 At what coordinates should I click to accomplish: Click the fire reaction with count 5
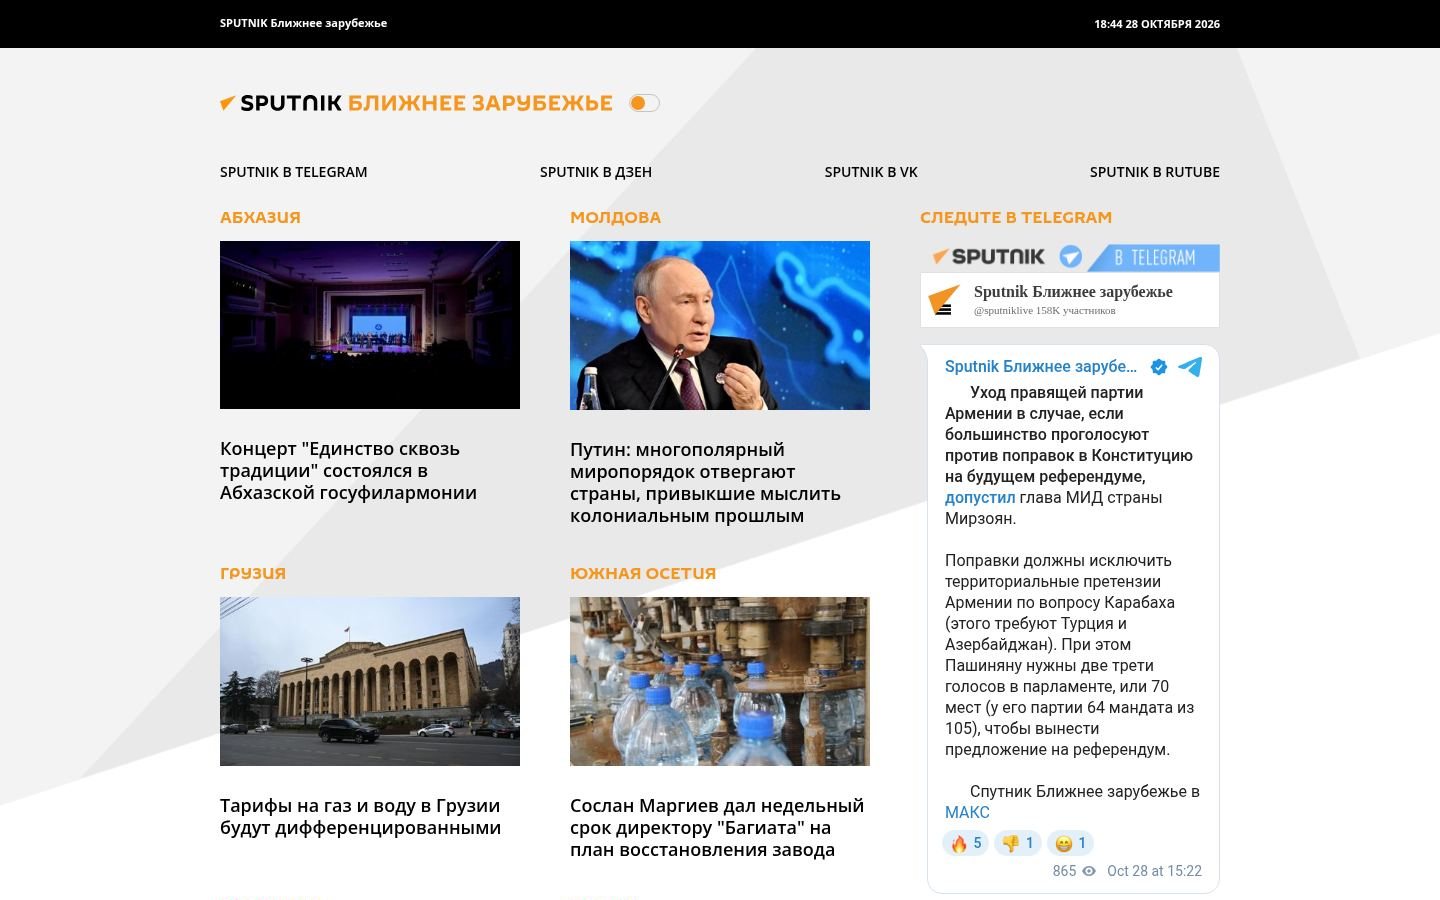966,844
